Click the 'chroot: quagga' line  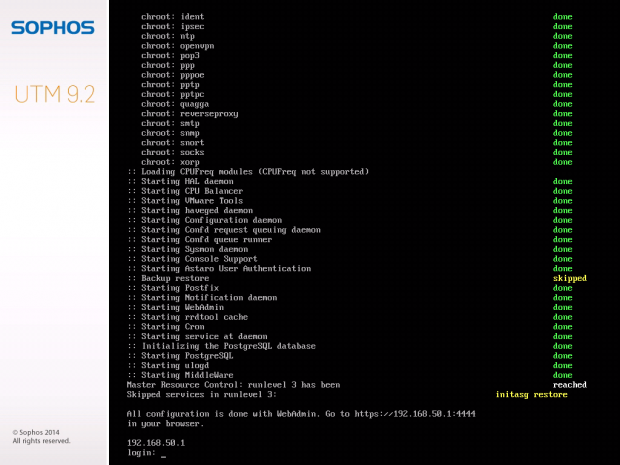175,104
